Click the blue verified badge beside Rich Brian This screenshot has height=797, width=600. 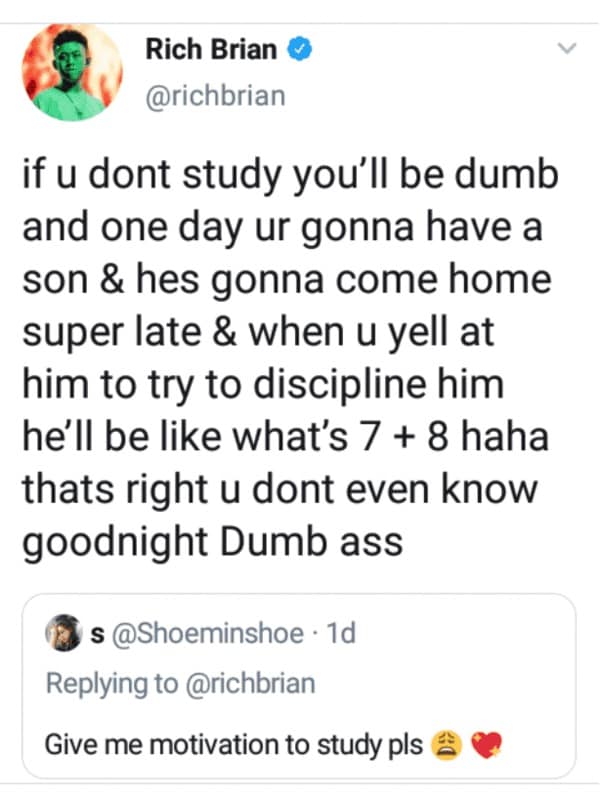pos(297,49)
